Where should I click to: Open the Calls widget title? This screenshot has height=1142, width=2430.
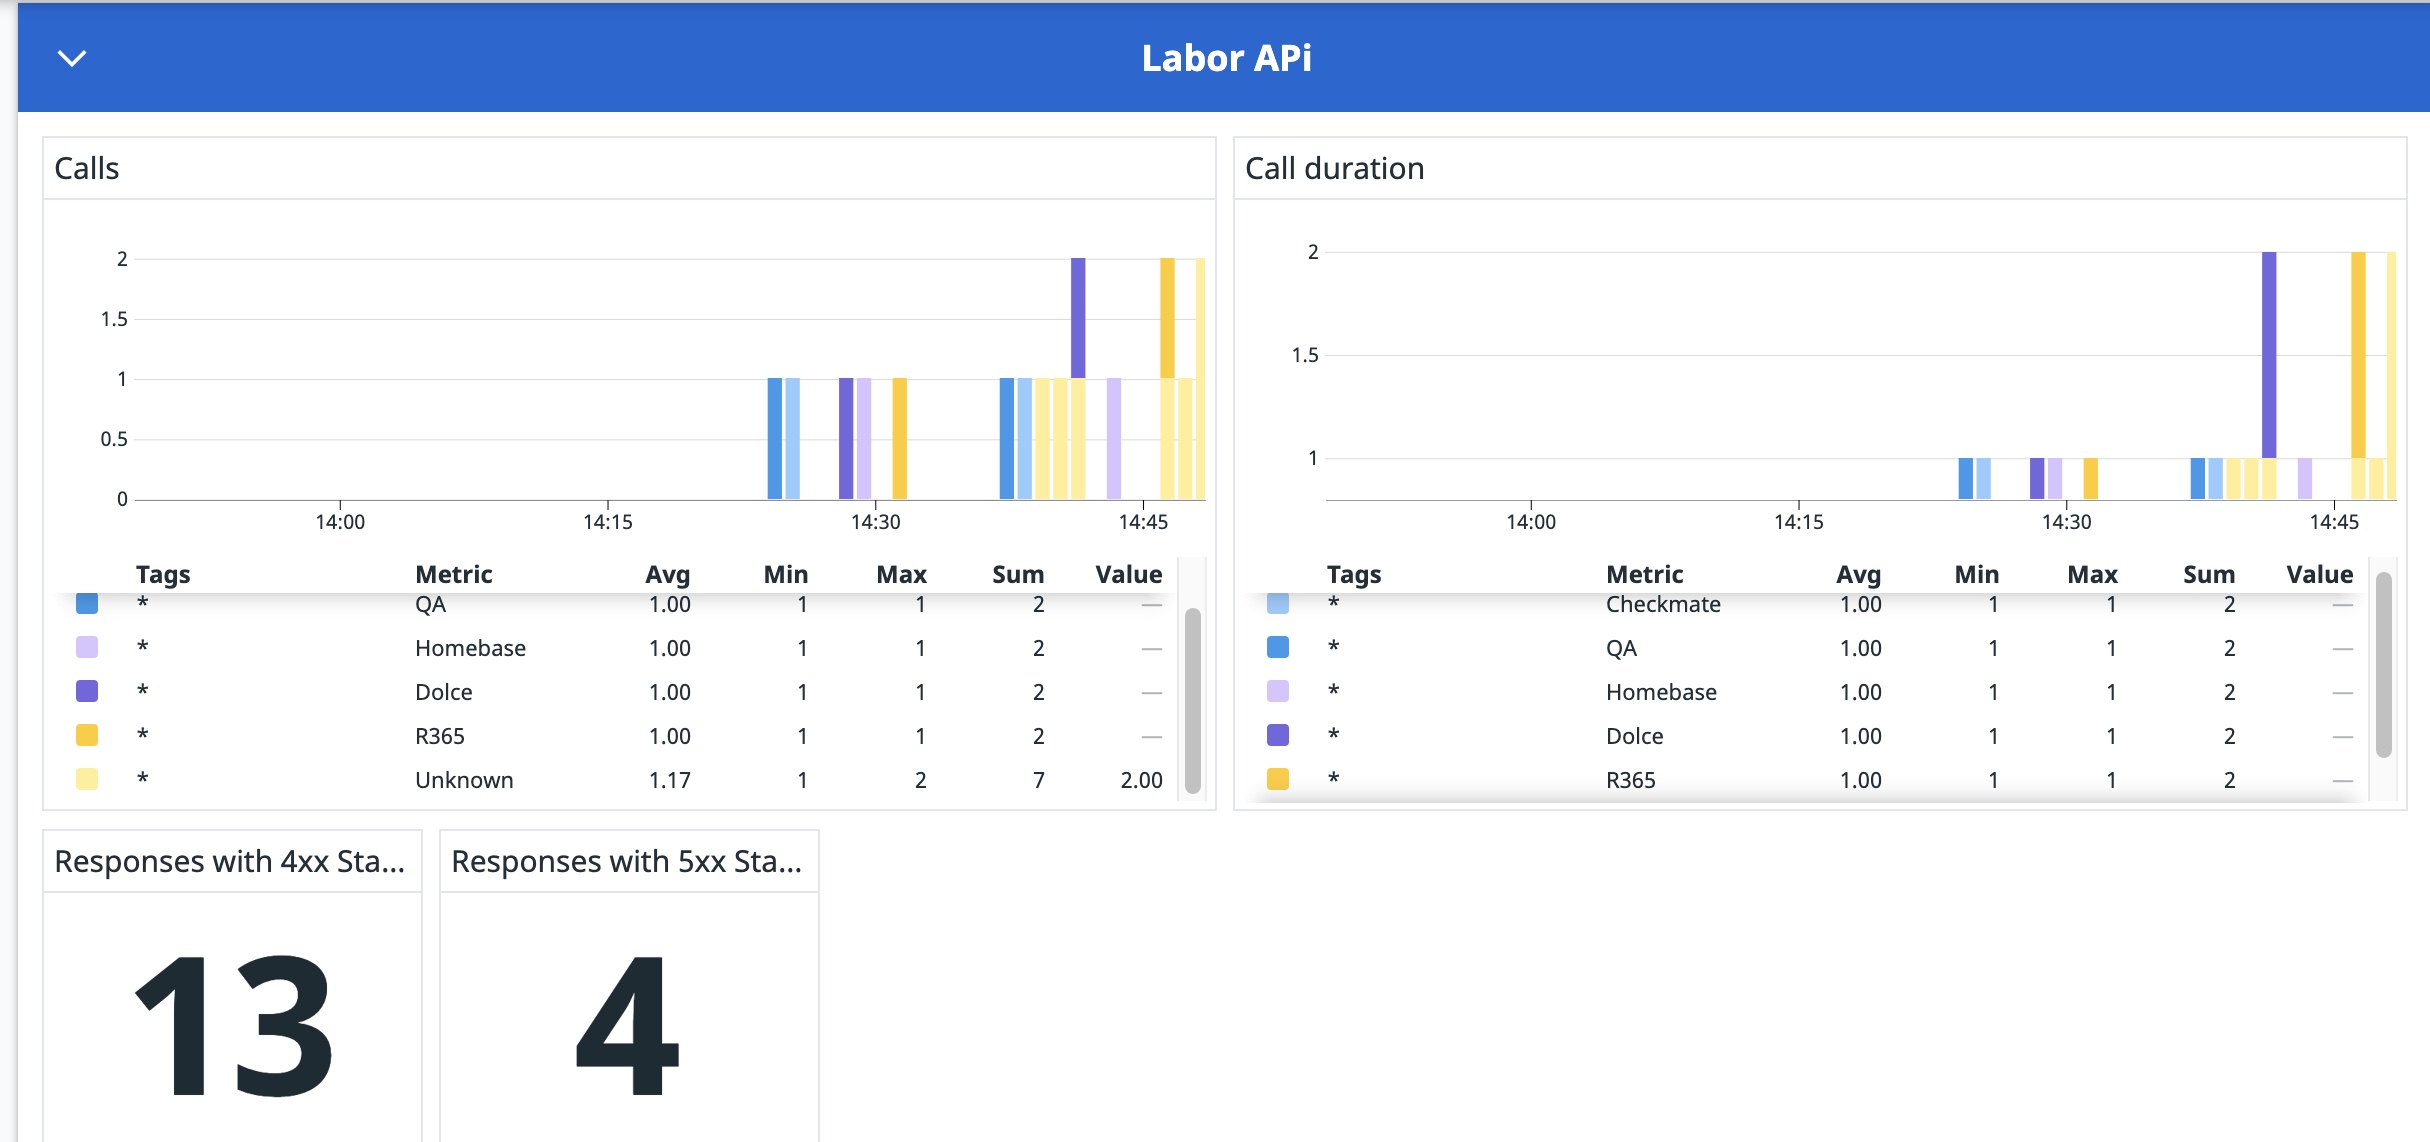(x=87, y=168)
